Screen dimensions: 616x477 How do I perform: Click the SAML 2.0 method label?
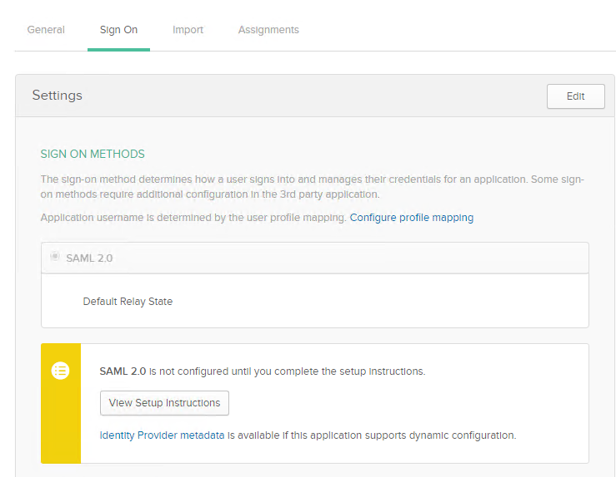click(x=89, y=258)
